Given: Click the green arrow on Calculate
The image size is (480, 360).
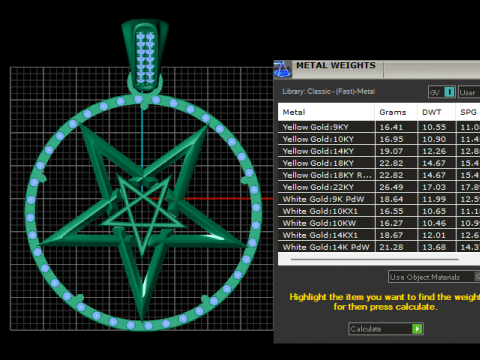Looking at the screenshot, I should click(417, 329).
